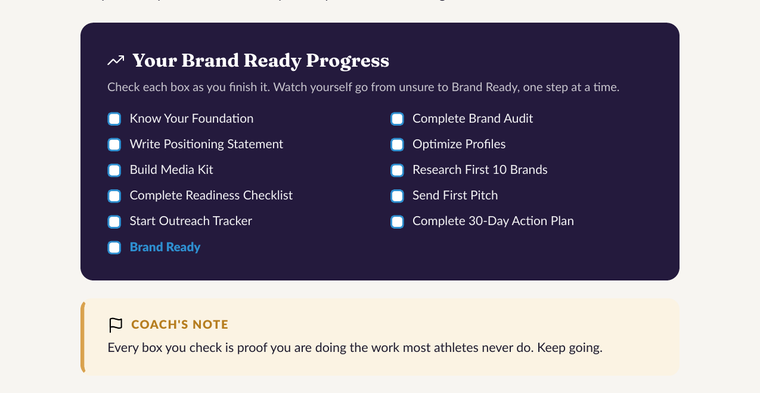Tick the Complete Brand Audit checkbox

(x=397, y=119)
